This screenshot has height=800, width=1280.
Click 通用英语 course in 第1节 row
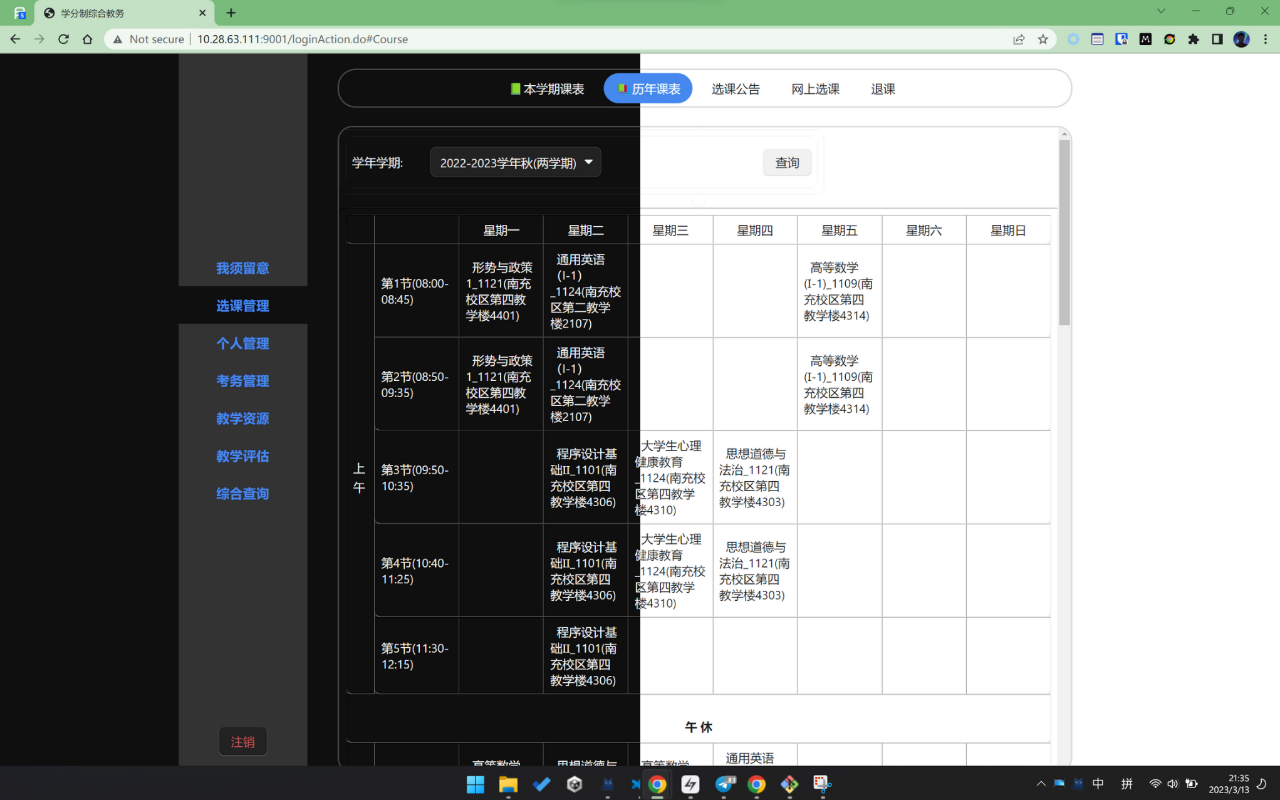pos(586,291)
